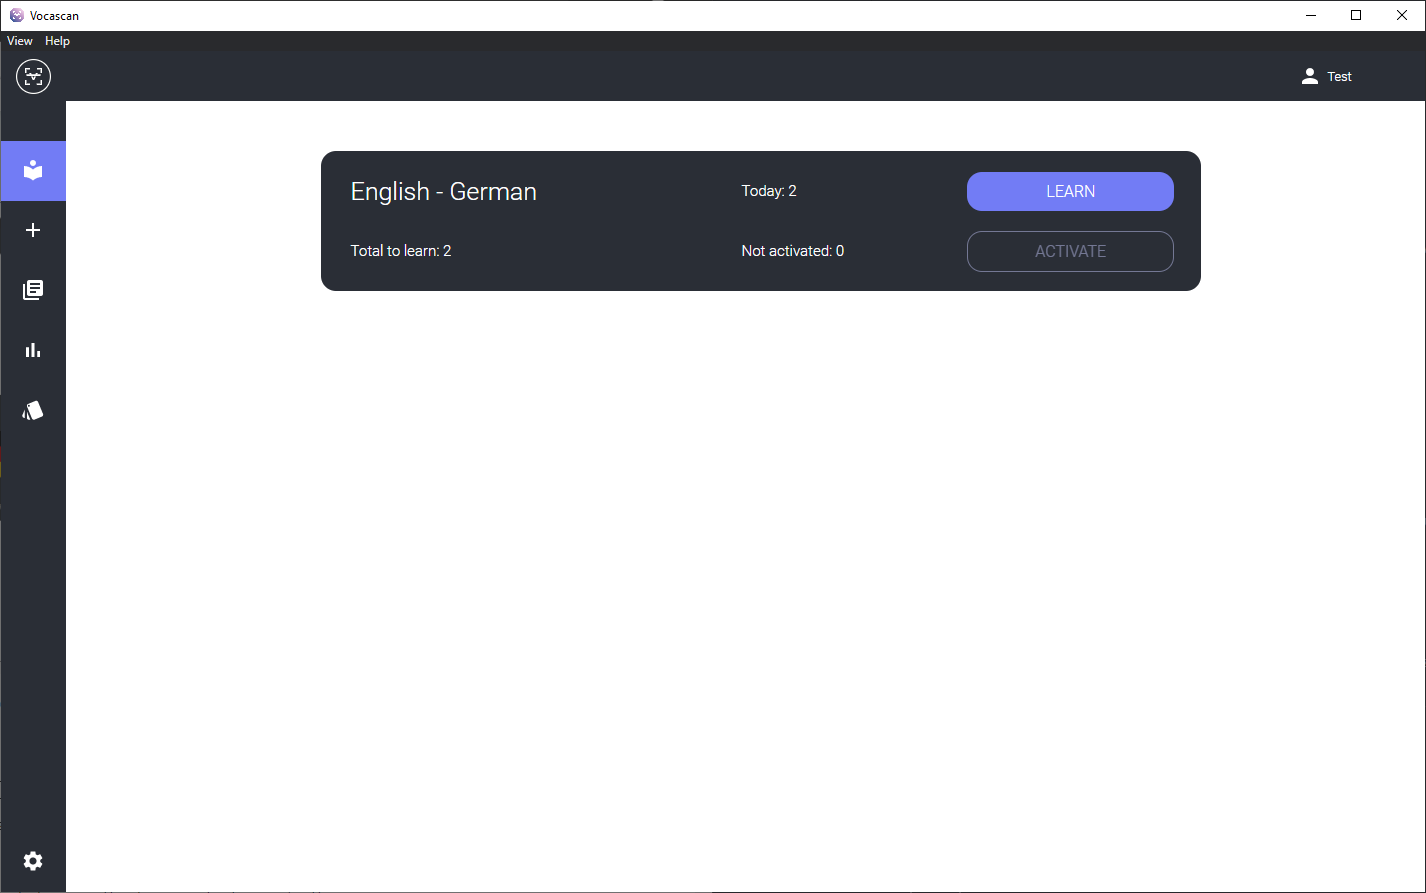The width and height of the screenshot is (1426, 893).
Task: Minimize the Vocascan window
Action: 1310,15
